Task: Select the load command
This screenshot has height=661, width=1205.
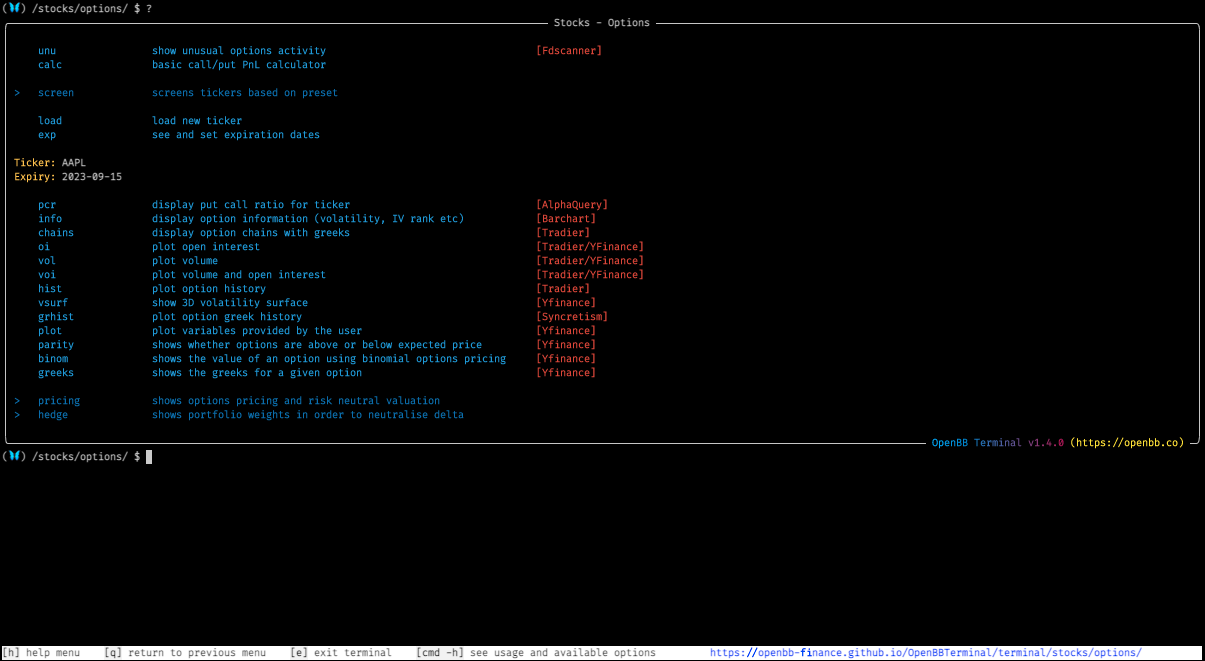Action: point(50,121)
